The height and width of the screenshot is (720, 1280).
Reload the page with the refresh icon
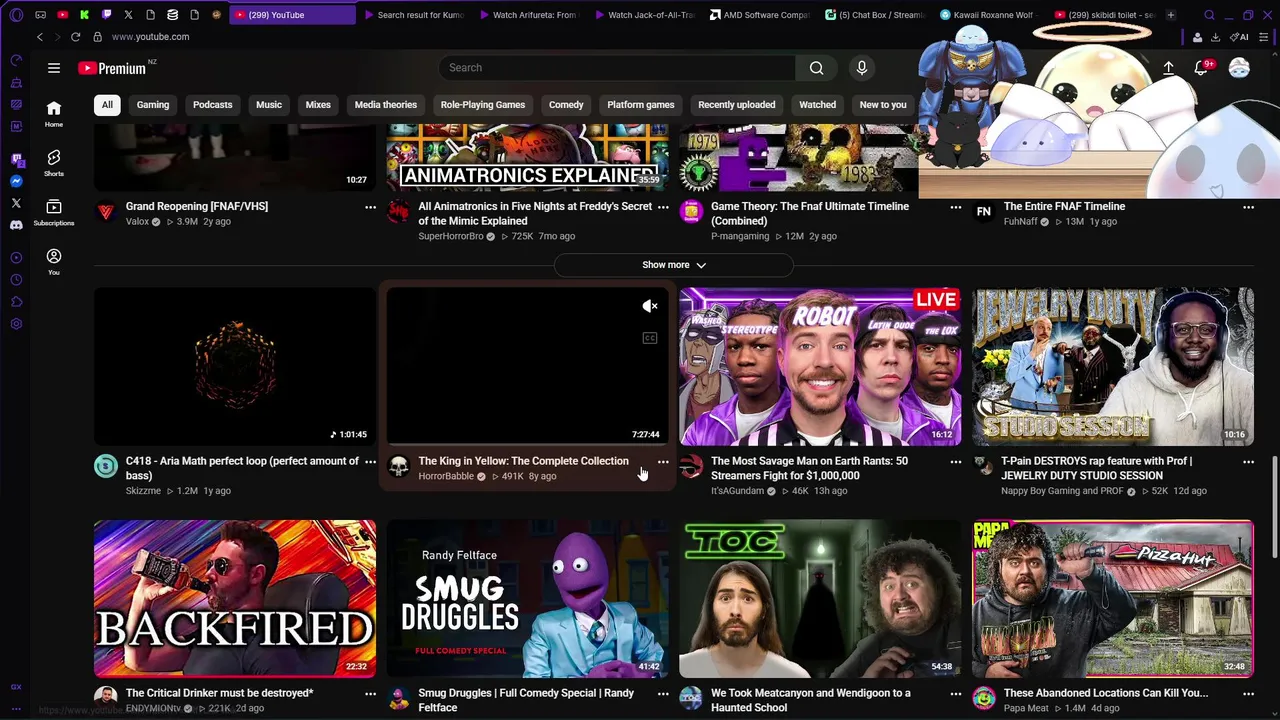point(75,37)
